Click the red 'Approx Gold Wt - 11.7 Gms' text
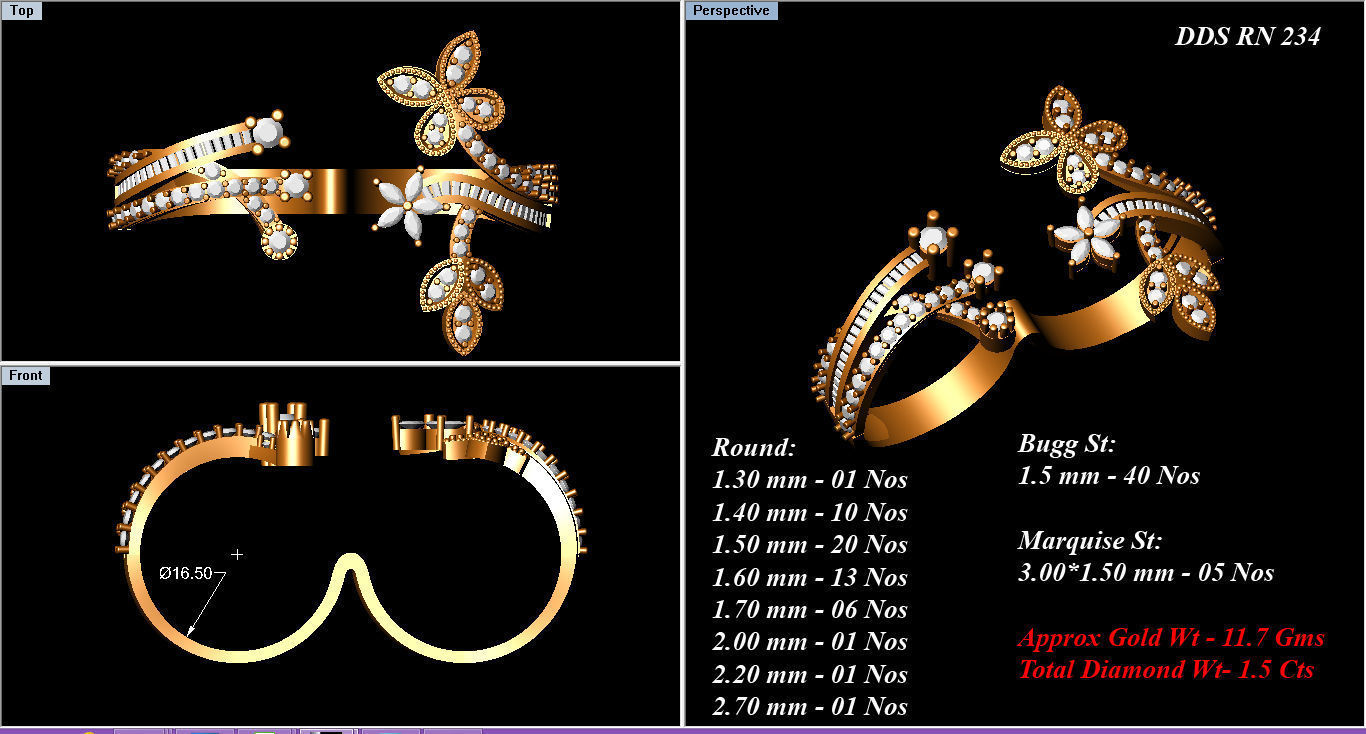1366x734 pixels. [x=1171, y=637]
